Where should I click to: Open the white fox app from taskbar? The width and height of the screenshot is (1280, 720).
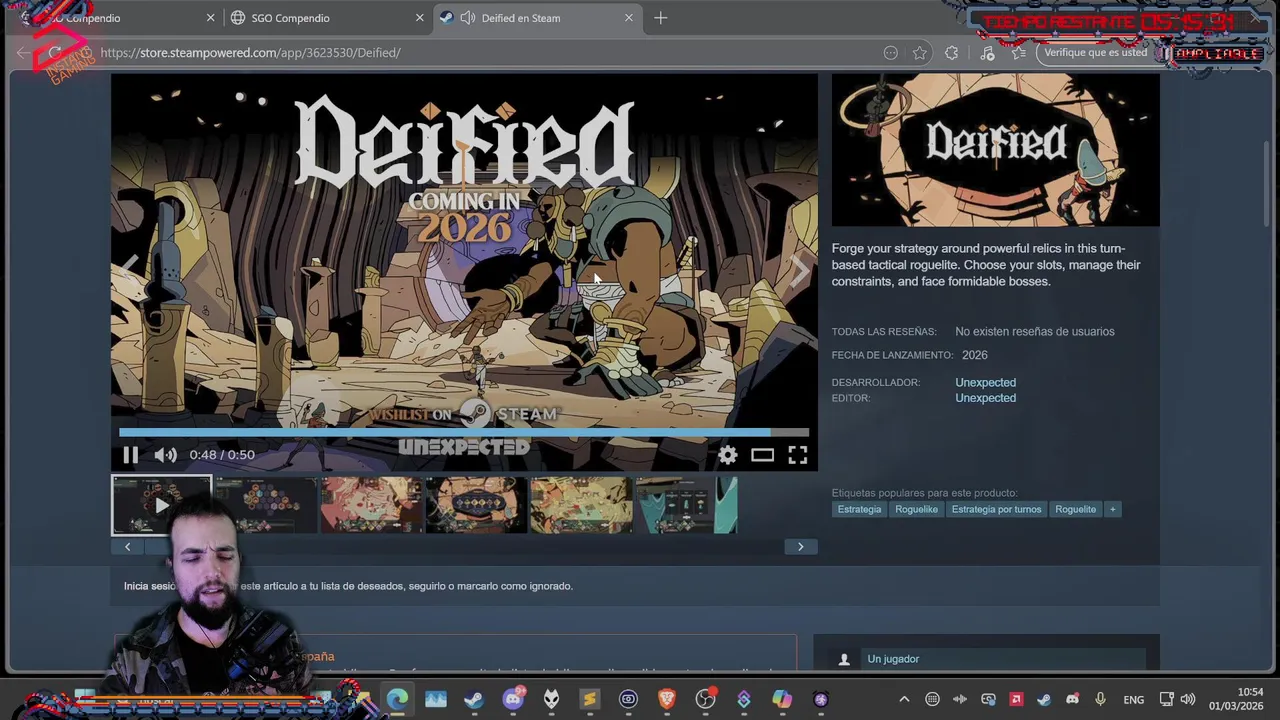coord(551,700)
